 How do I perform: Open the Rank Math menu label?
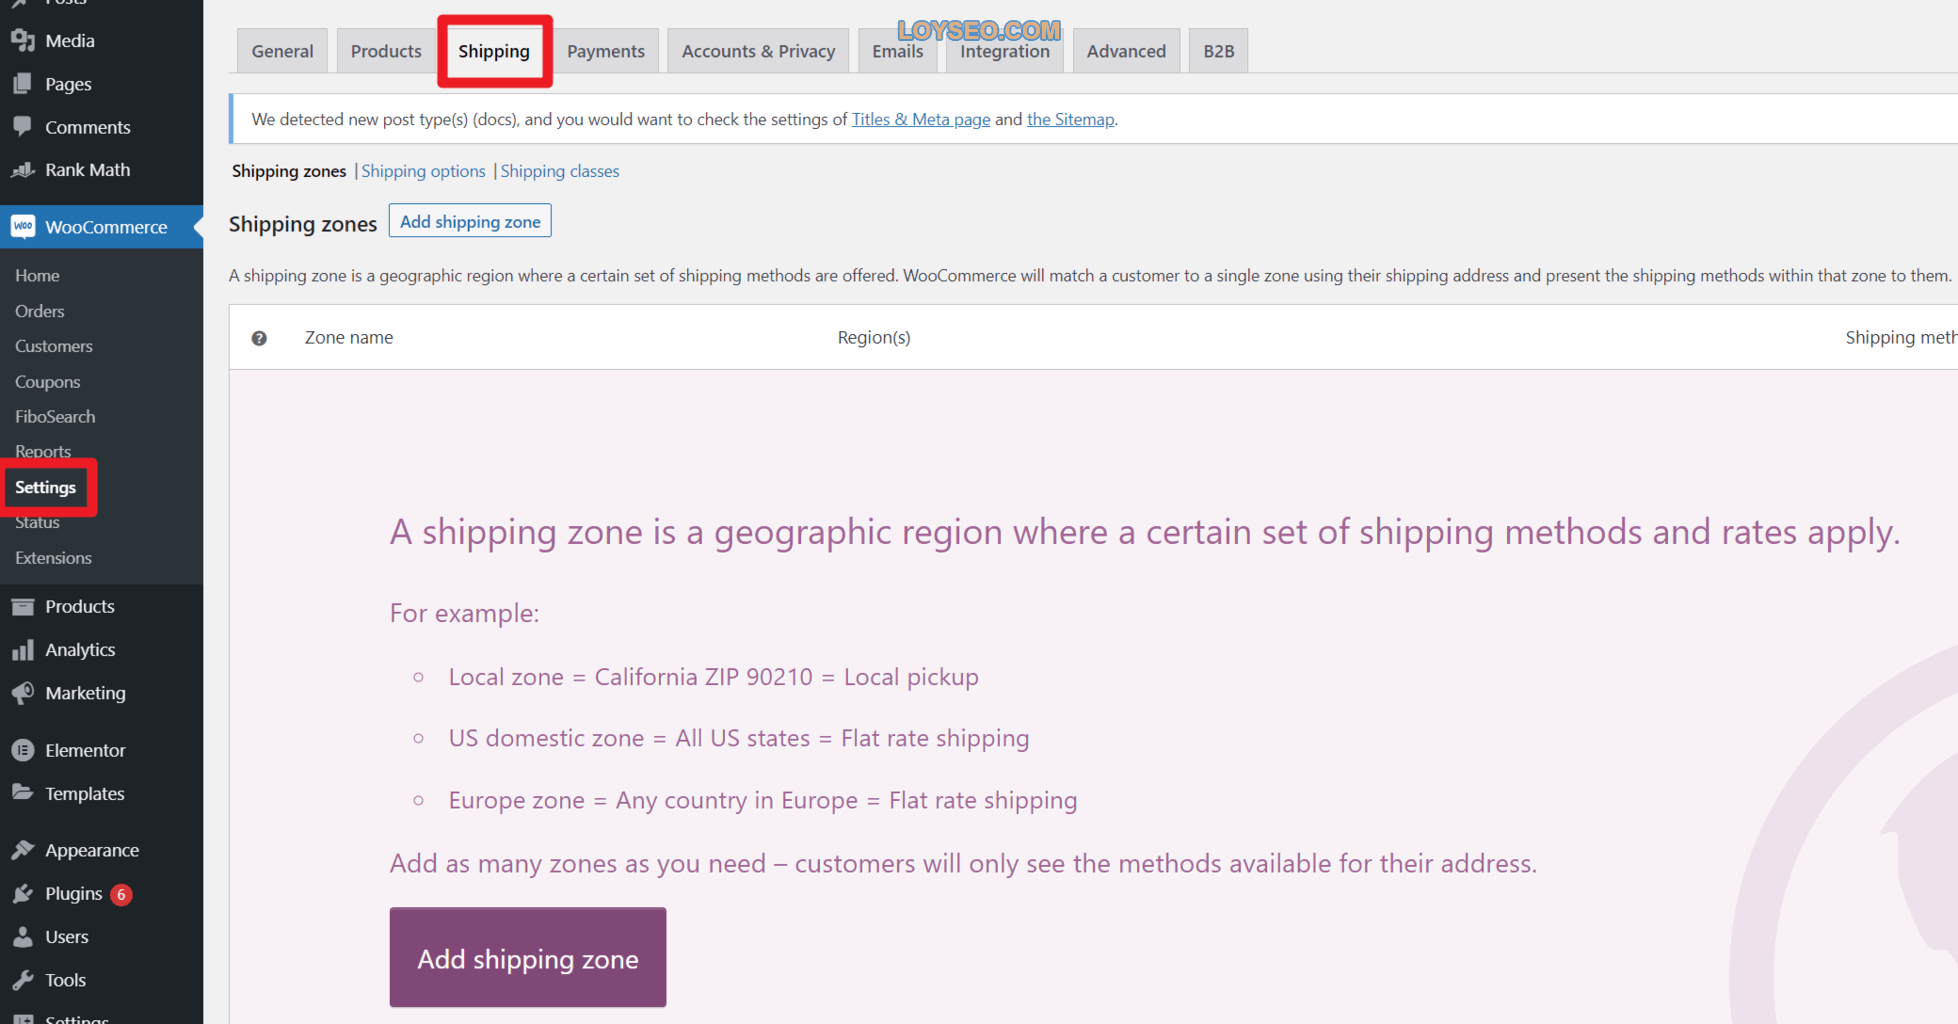88,169
